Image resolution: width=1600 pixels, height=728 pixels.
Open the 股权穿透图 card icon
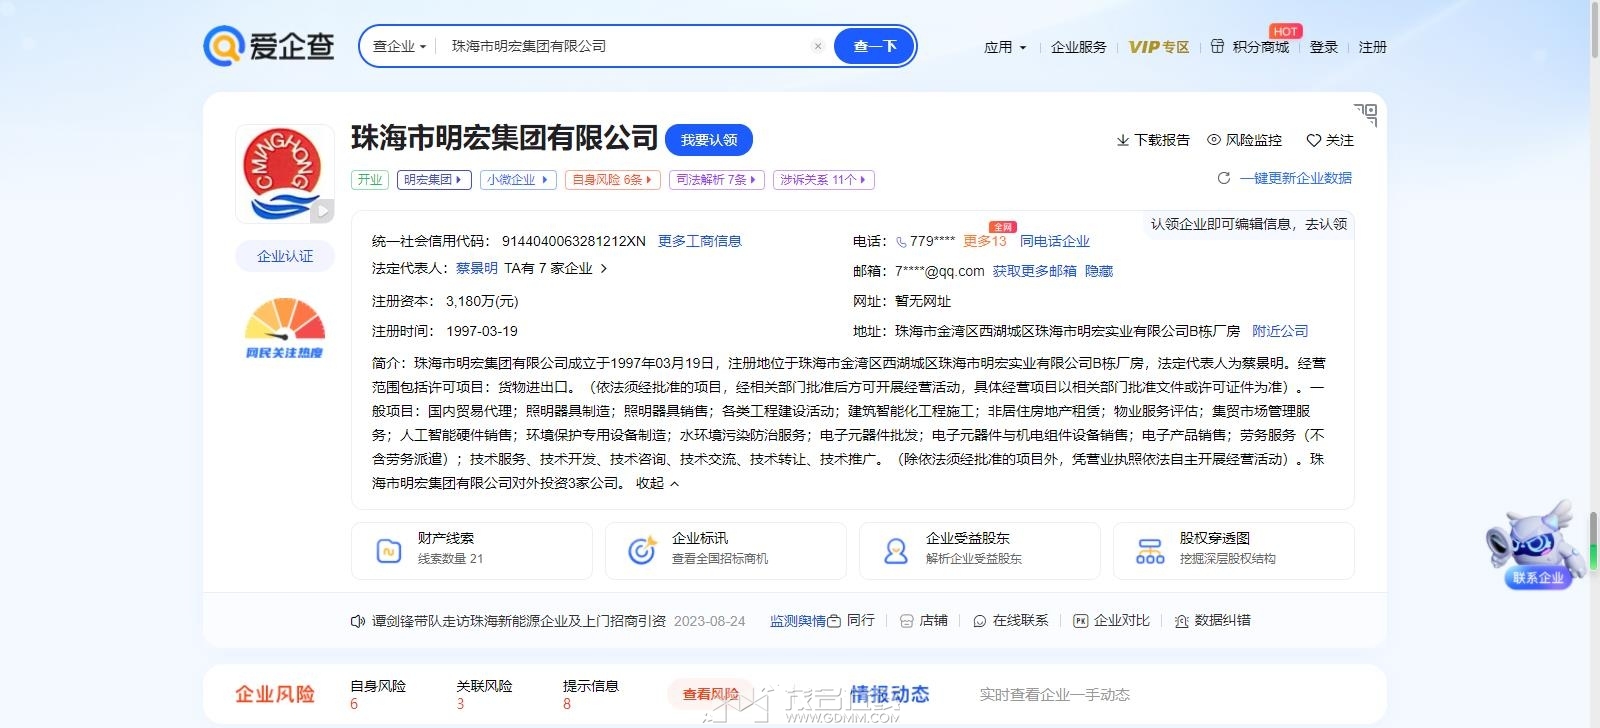click(x=1150, y=550)
